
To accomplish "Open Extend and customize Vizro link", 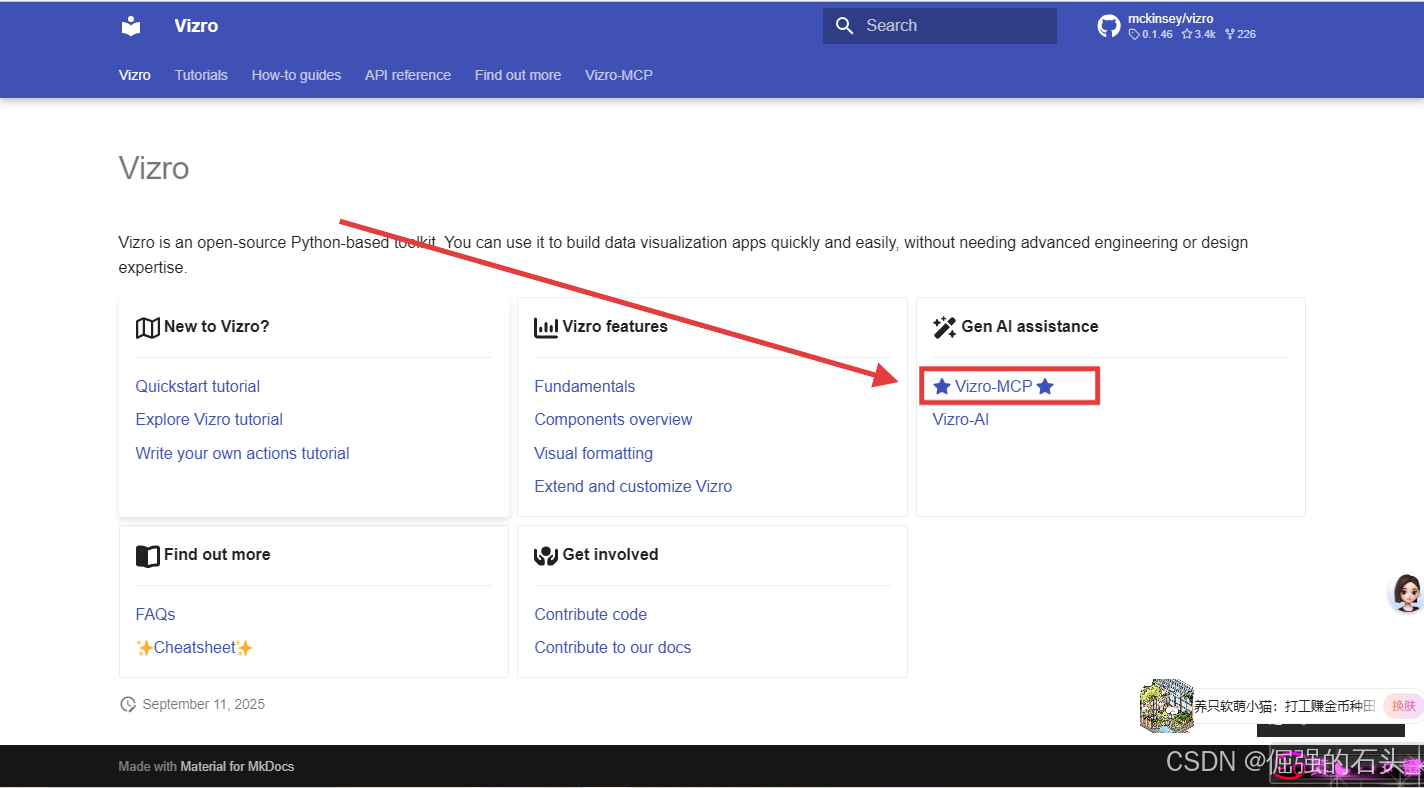I will pos(633,486).
